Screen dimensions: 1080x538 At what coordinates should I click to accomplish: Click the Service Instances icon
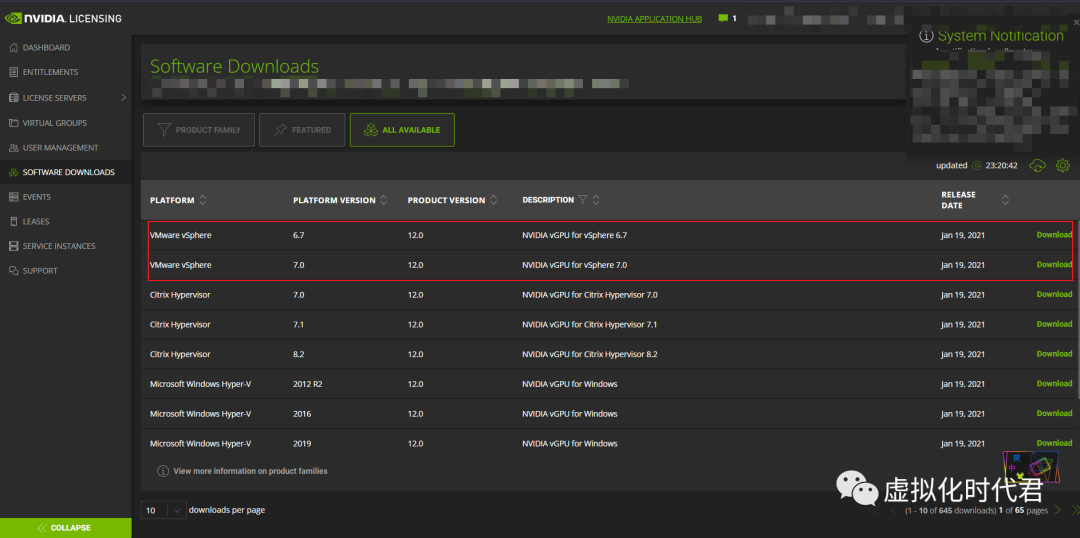(x=13, y=246)
